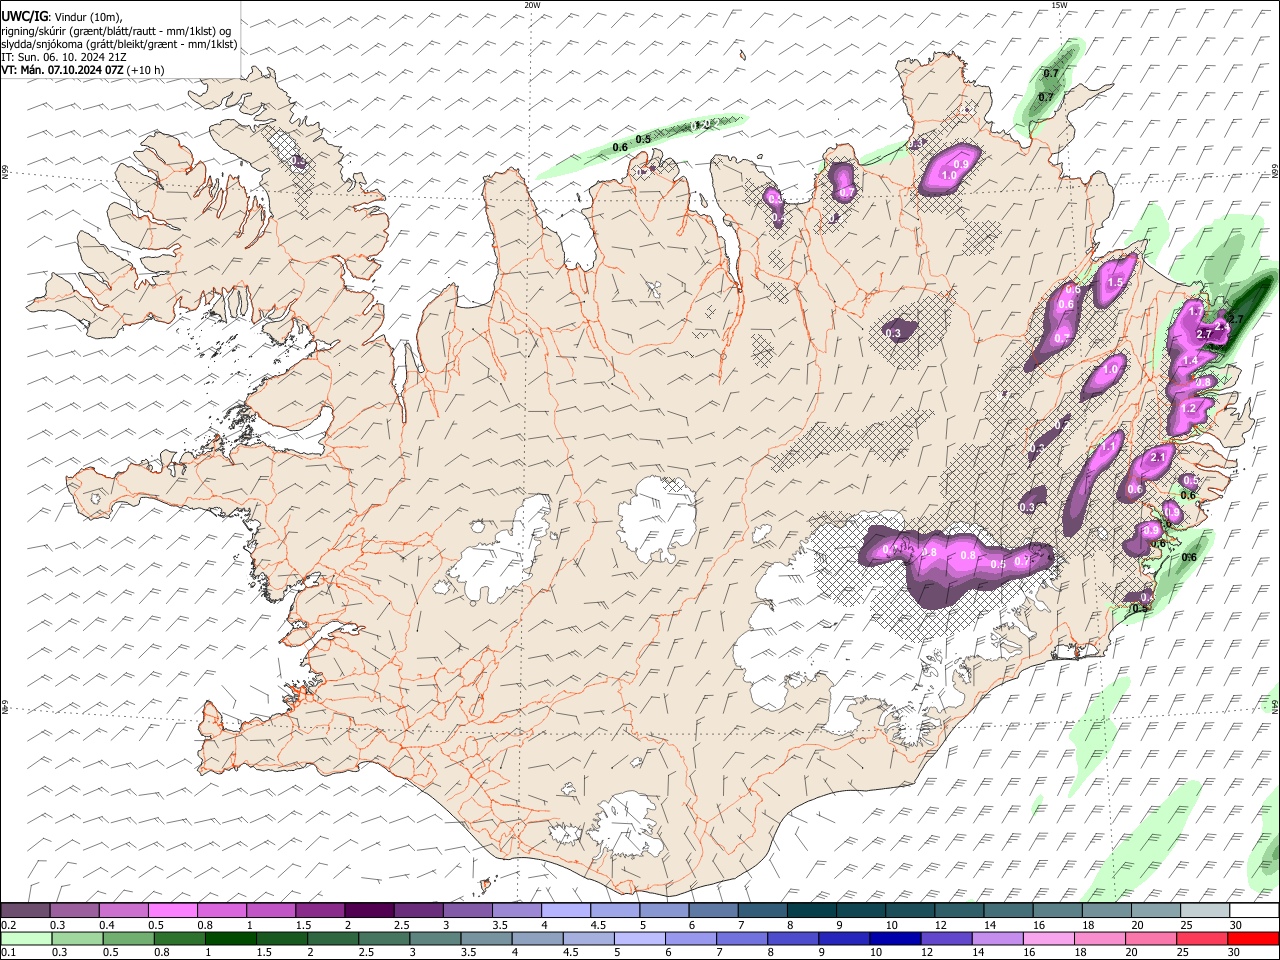This screenshot has height=960, width=1280.
Task: Select the top-row 6 slate blue swatch
Action: (713, 910)
